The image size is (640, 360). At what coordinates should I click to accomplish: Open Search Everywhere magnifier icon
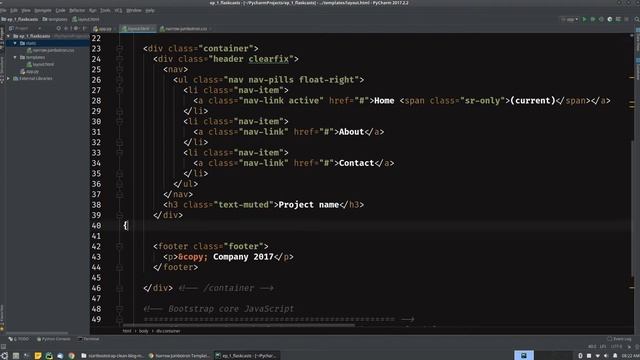(636, 19)
